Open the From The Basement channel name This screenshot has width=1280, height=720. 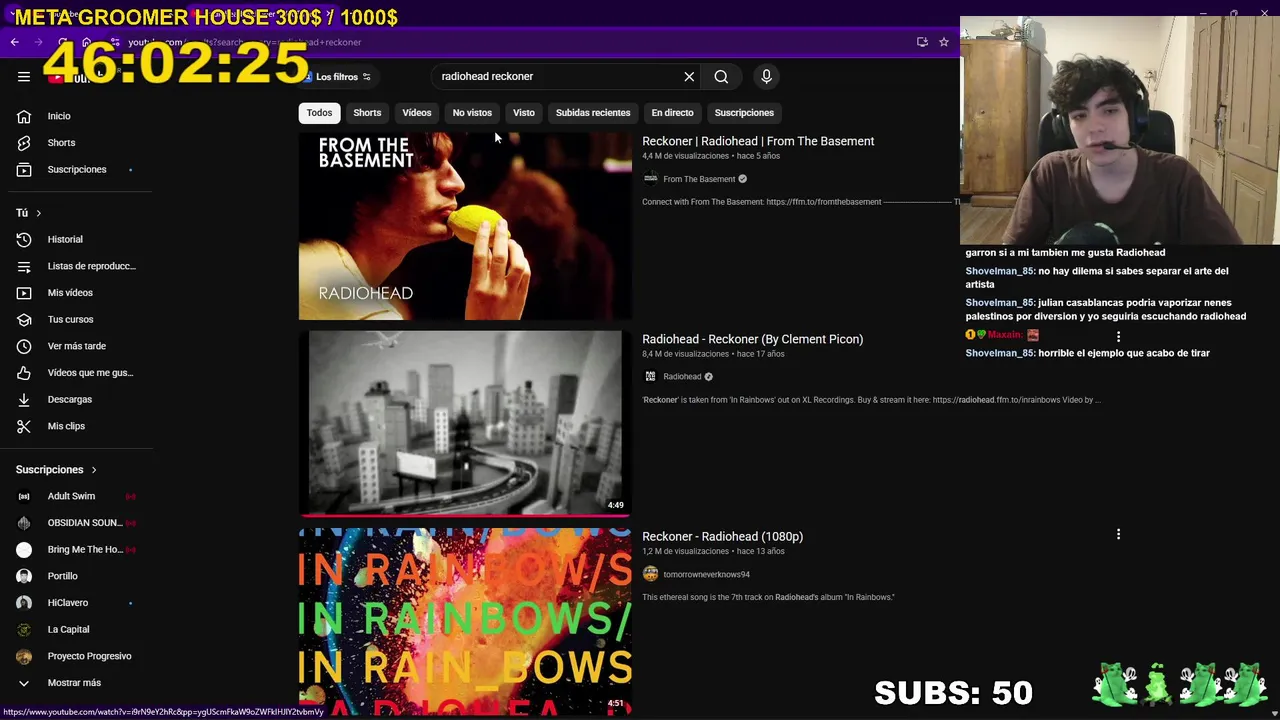tap(699, 179)
